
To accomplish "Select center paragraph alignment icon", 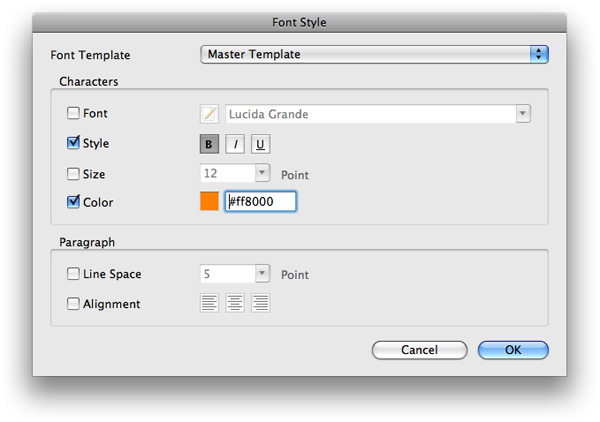I will point(235,303).
